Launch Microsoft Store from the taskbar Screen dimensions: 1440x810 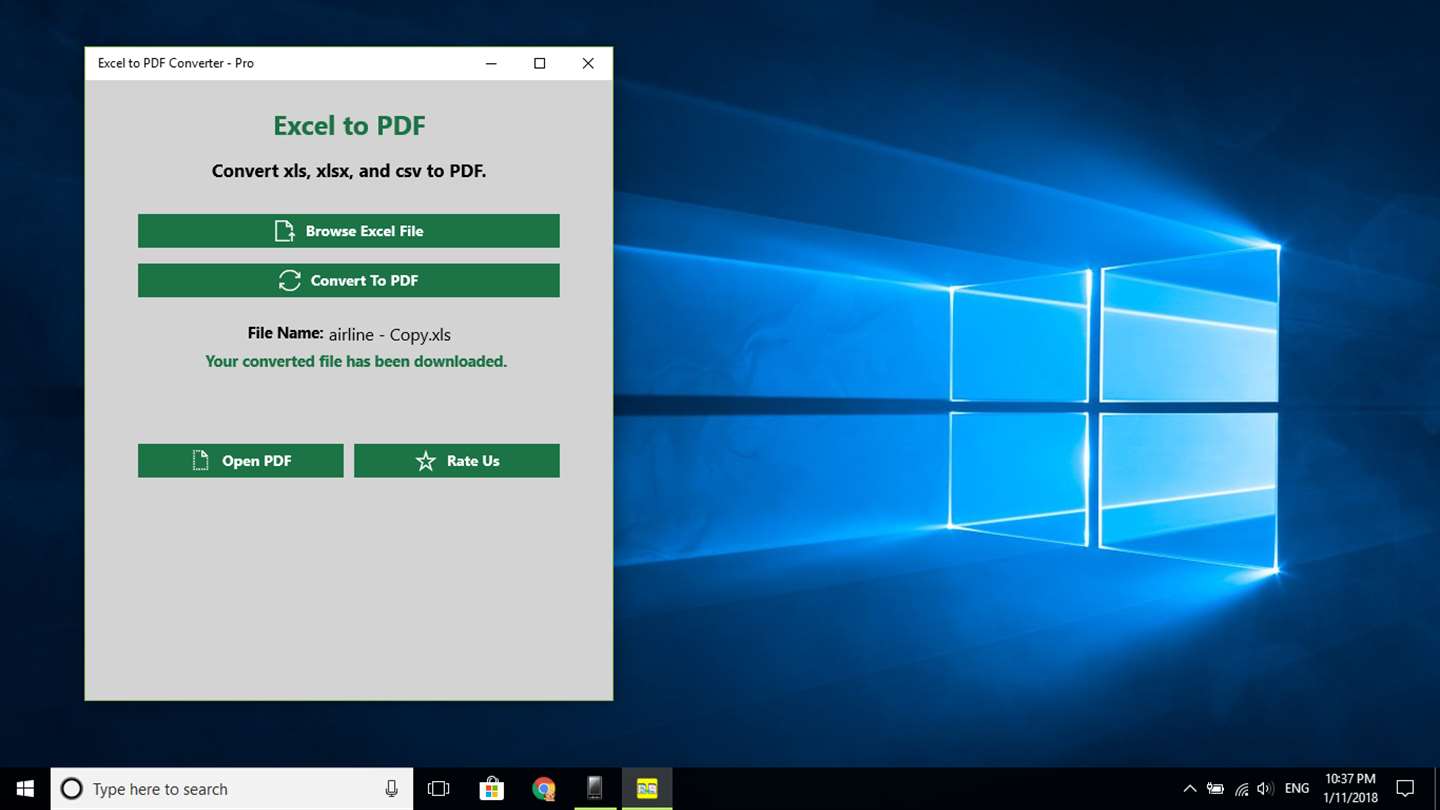(x=491, y=789)
